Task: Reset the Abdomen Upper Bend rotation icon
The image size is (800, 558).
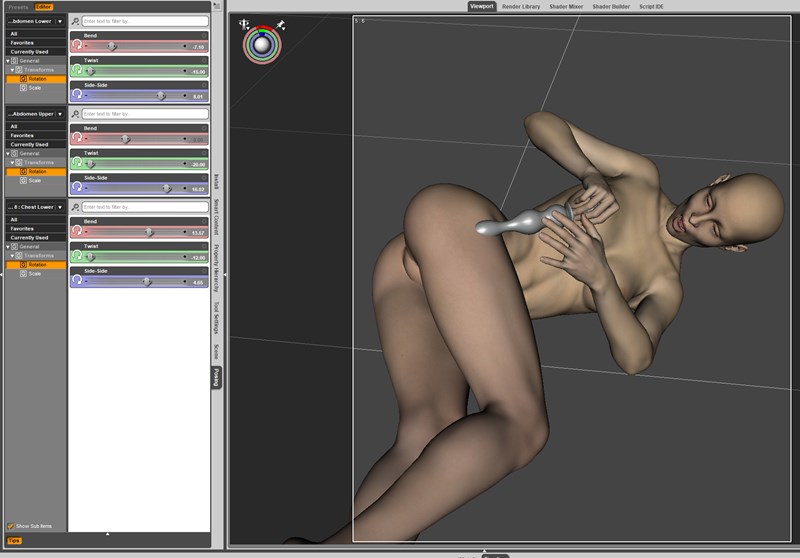Action: pyautogui.click(x=77, y=138)
